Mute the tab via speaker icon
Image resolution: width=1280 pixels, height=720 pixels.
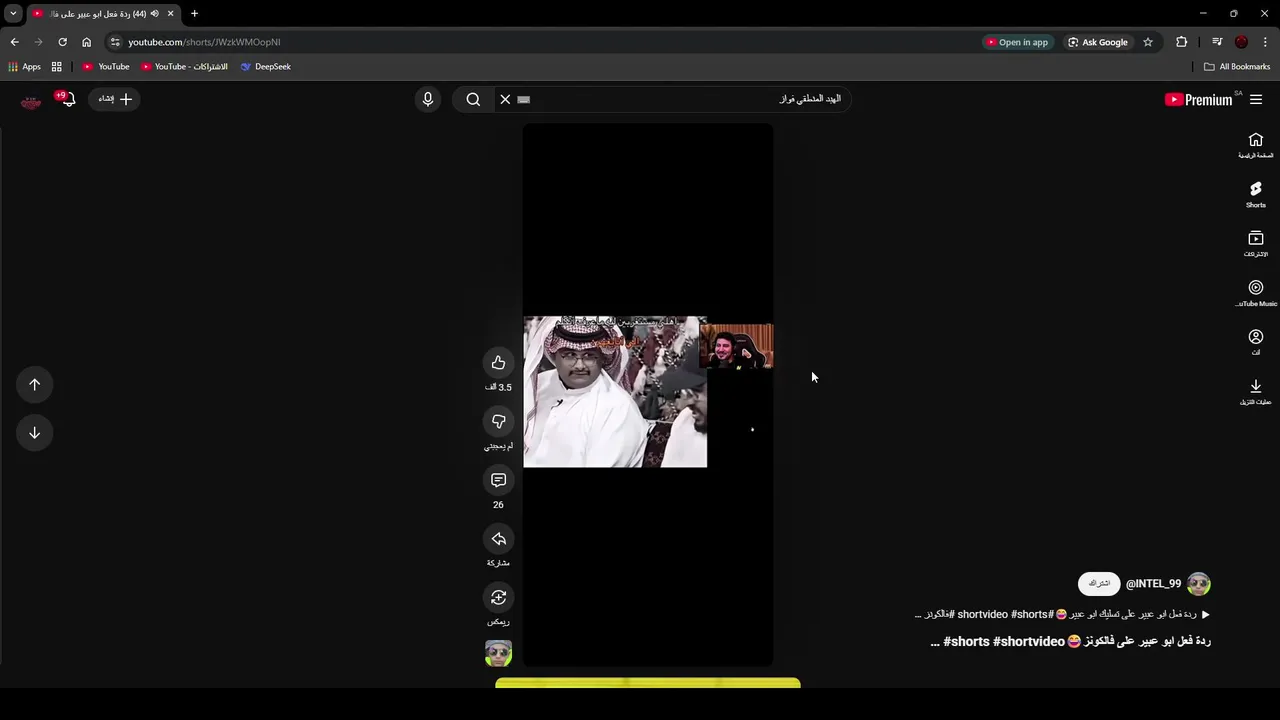click(x=155, y=14)
